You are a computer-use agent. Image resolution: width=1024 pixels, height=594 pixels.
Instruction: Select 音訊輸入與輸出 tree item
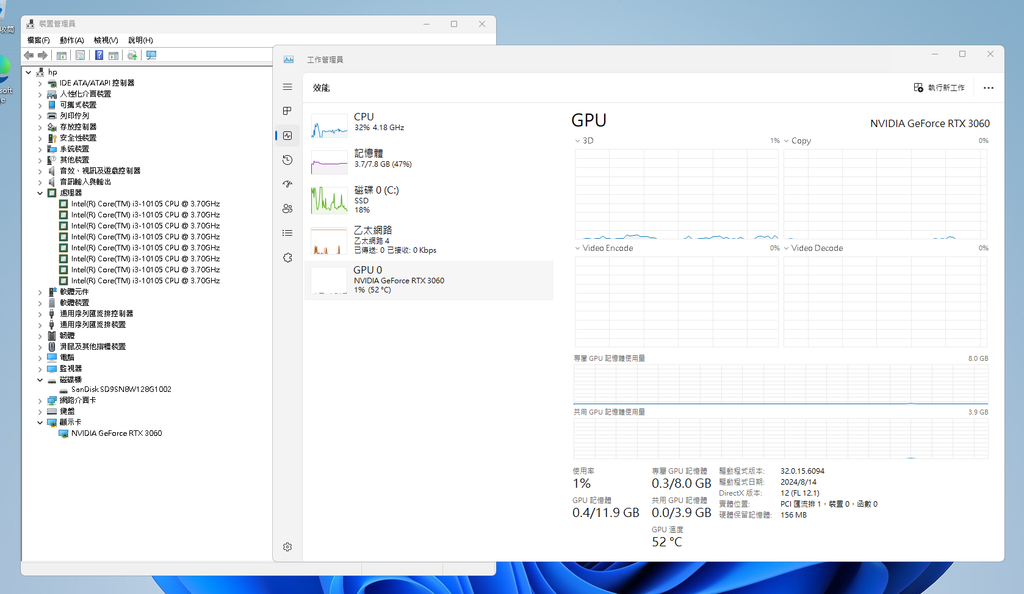85,182
